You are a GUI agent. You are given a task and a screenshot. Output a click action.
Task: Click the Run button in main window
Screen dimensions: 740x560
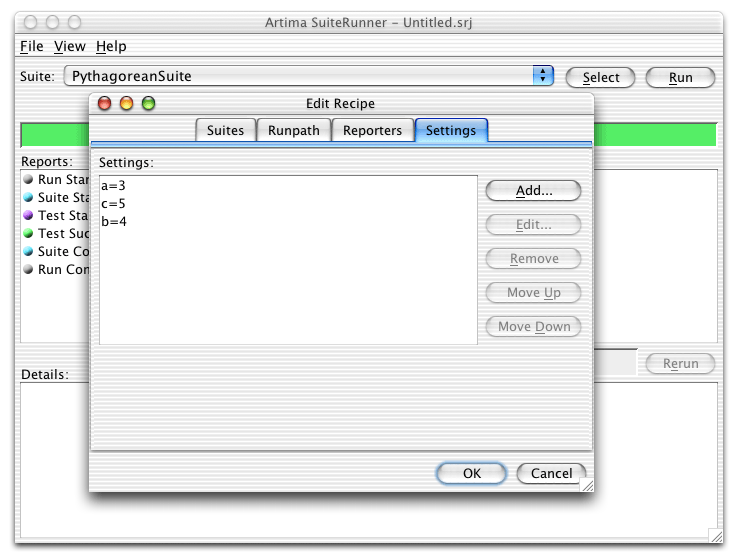[680, 77]
